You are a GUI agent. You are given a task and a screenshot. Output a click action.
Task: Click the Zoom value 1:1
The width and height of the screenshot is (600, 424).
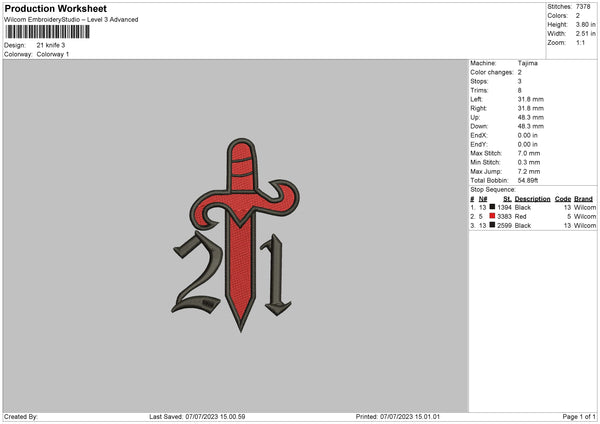coord(580,42)
